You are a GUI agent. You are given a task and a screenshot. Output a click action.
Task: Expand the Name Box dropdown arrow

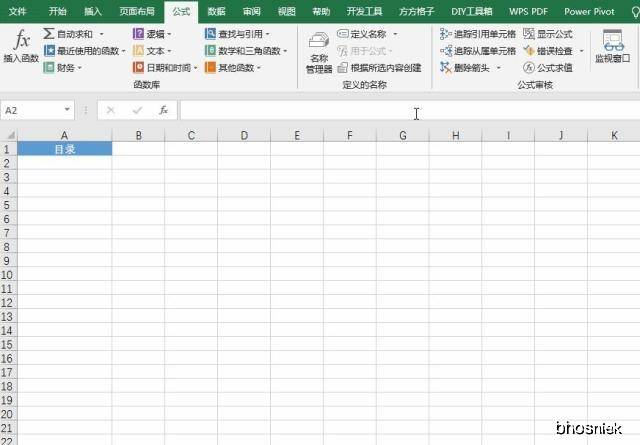[67, 110]
